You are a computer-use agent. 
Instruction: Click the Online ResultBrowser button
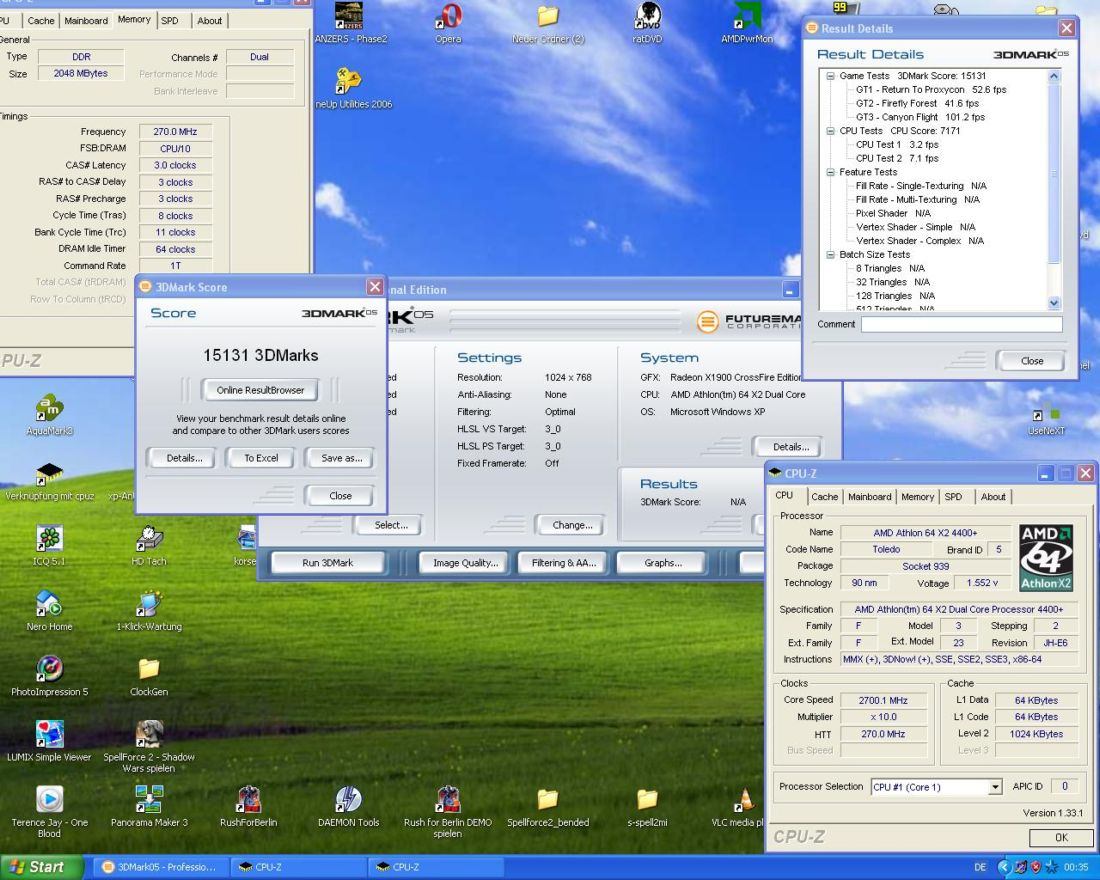tap(260, 389)
